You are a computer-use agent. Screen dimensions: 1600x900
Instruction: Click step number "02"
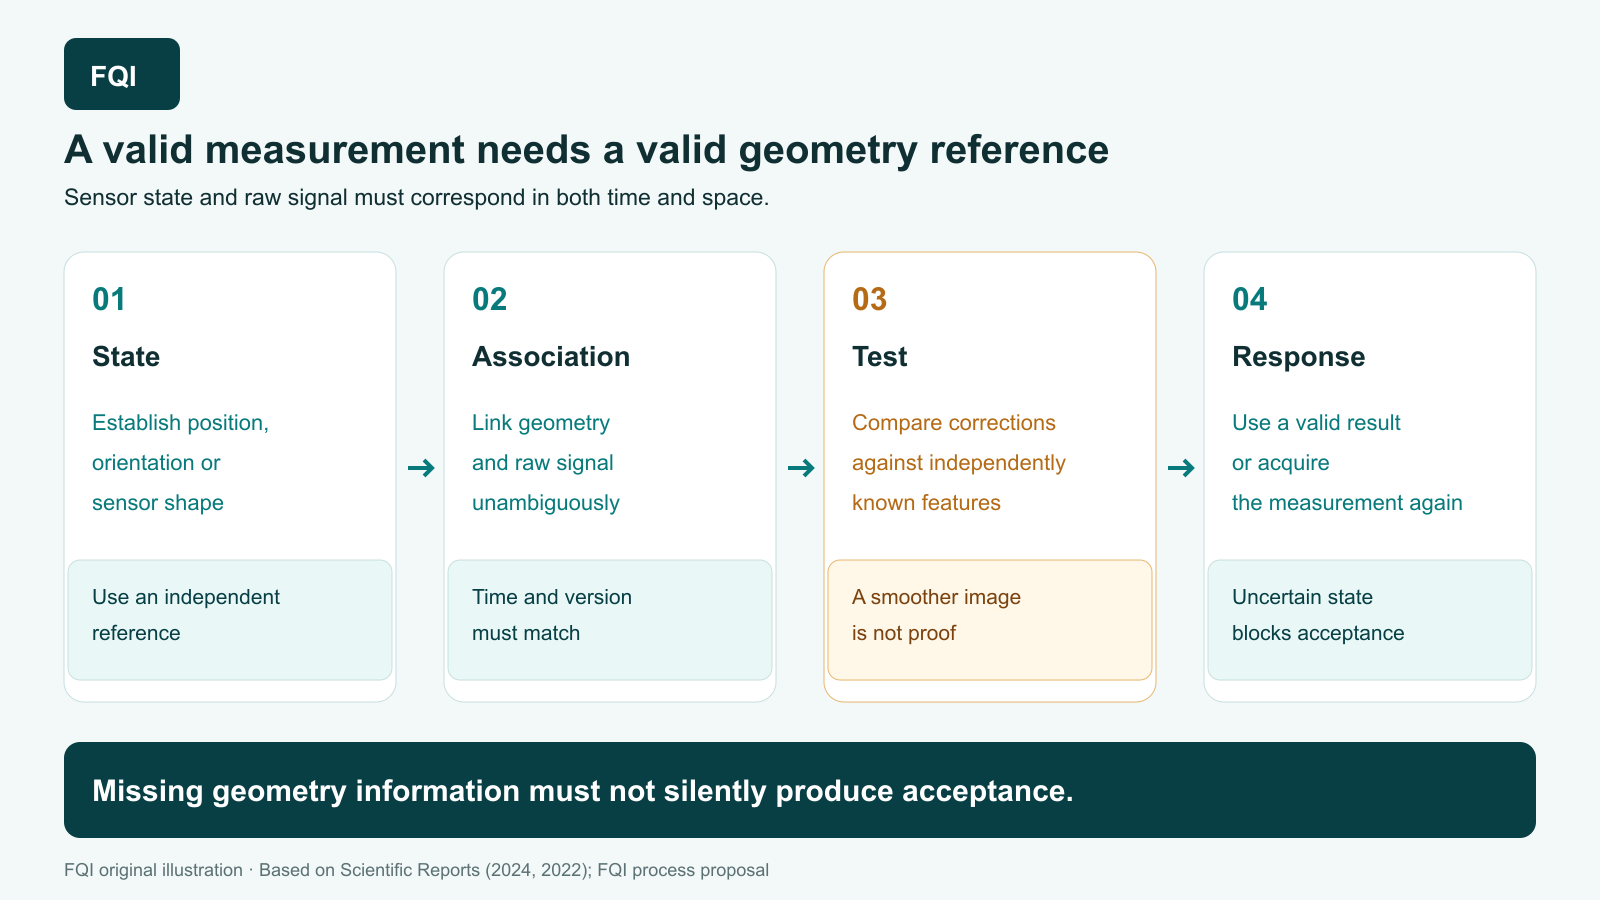tap(490, 299)
